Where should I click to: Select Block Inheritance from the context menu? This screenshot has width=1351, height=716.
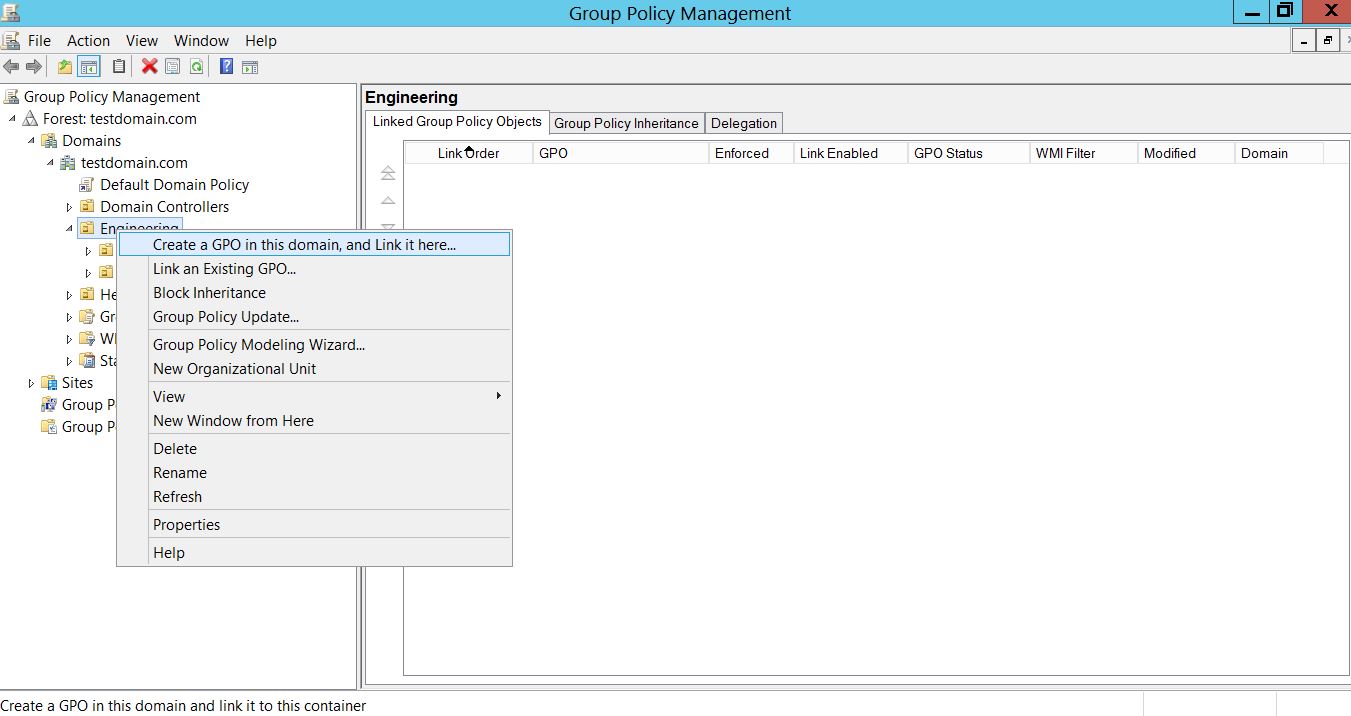point(209,293)
